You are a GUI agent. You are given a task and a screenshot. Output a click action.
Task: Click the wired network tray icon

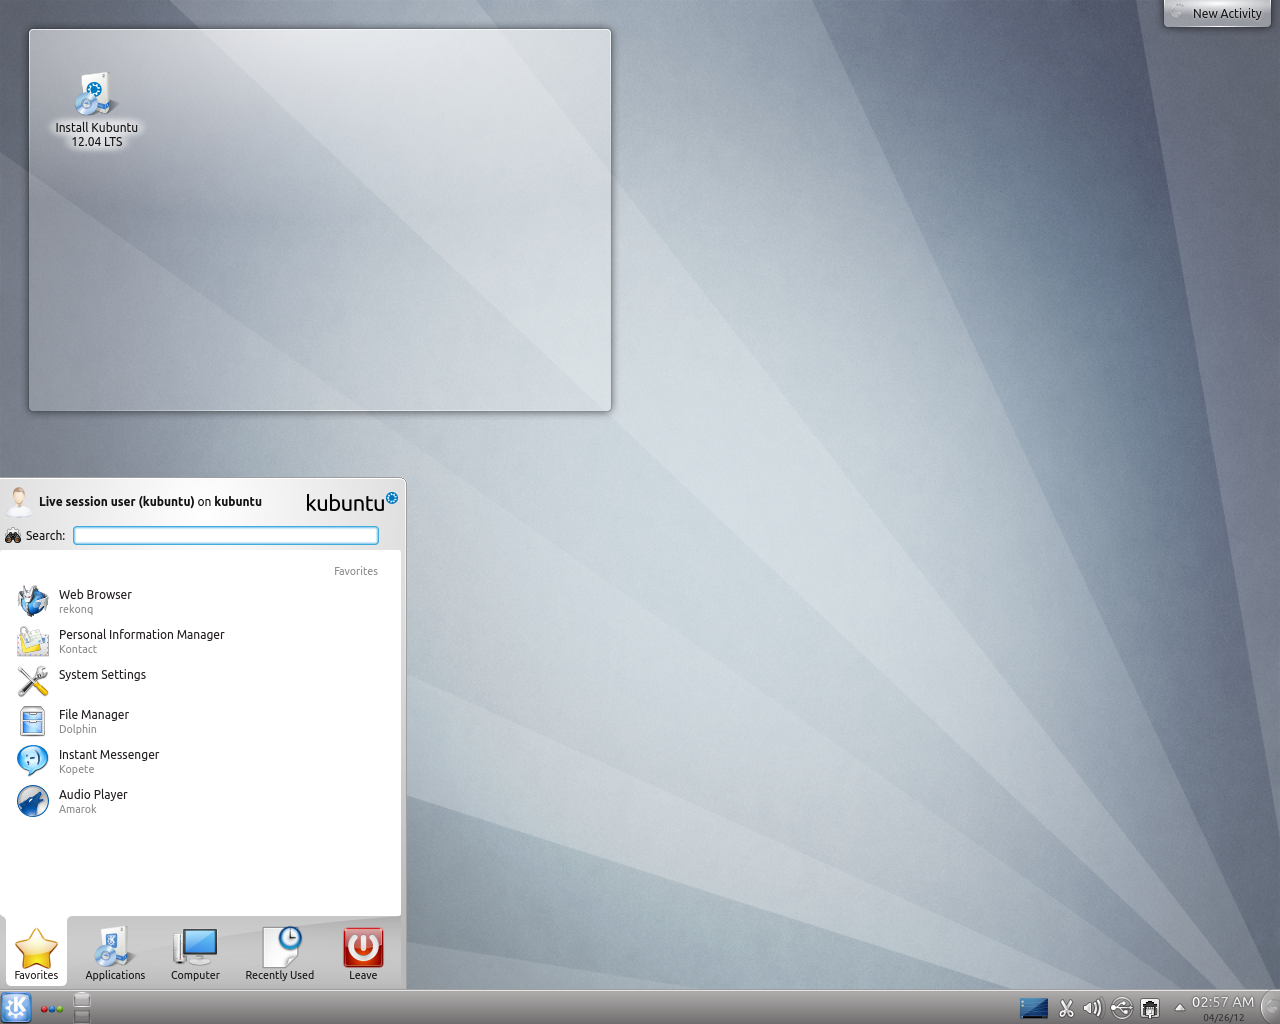pos(1150,1008)
